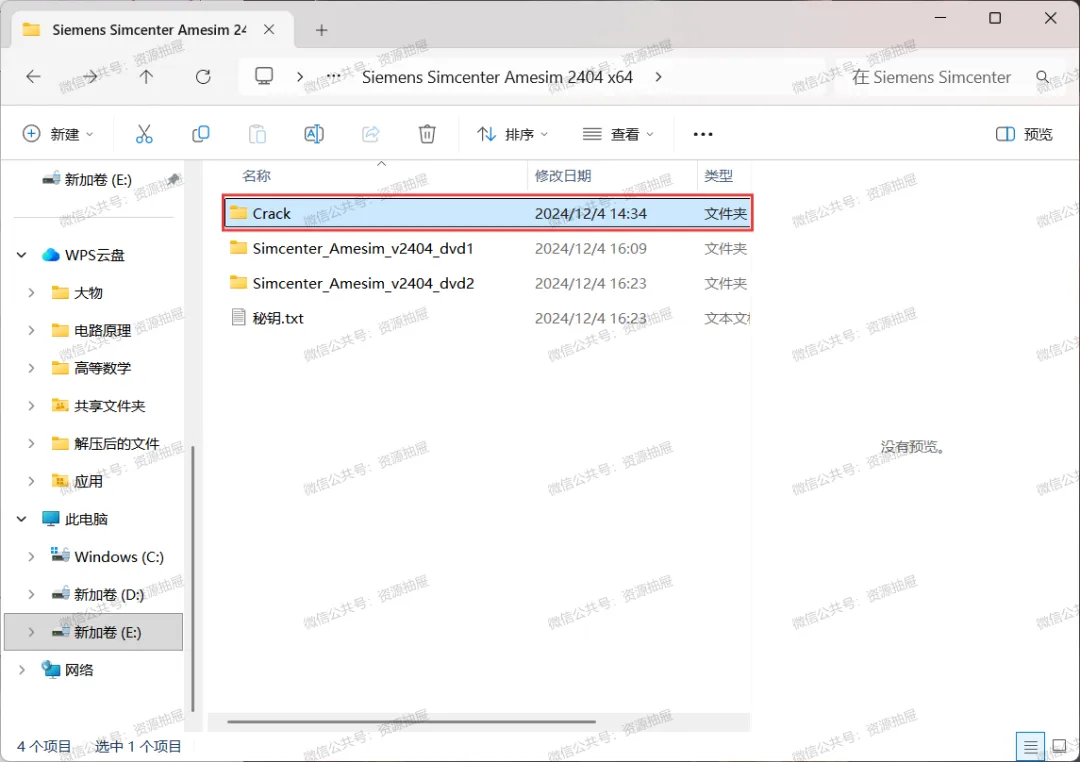Click the horizontal scrollbar under file list
1080x762 pixels.
411,721
